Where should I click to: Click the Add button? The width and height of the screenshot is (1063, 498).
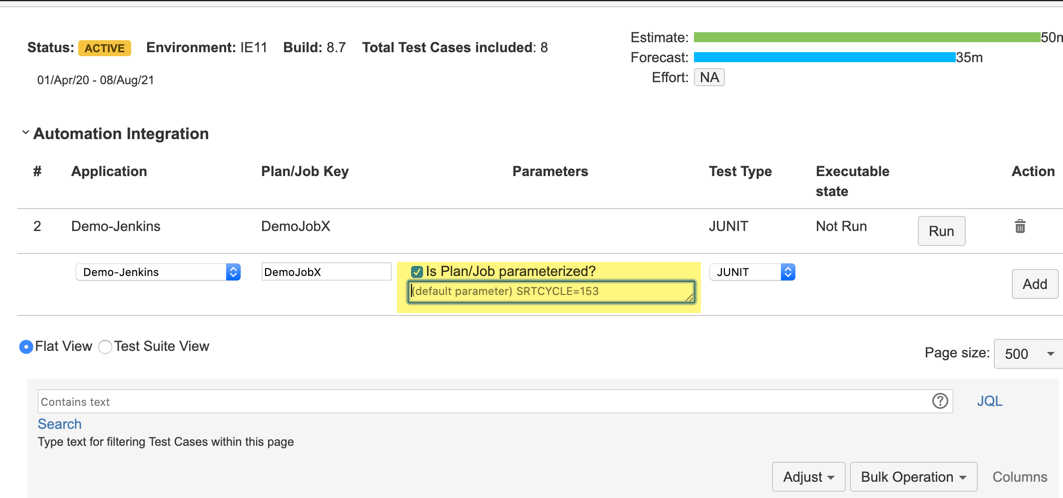1034,284
